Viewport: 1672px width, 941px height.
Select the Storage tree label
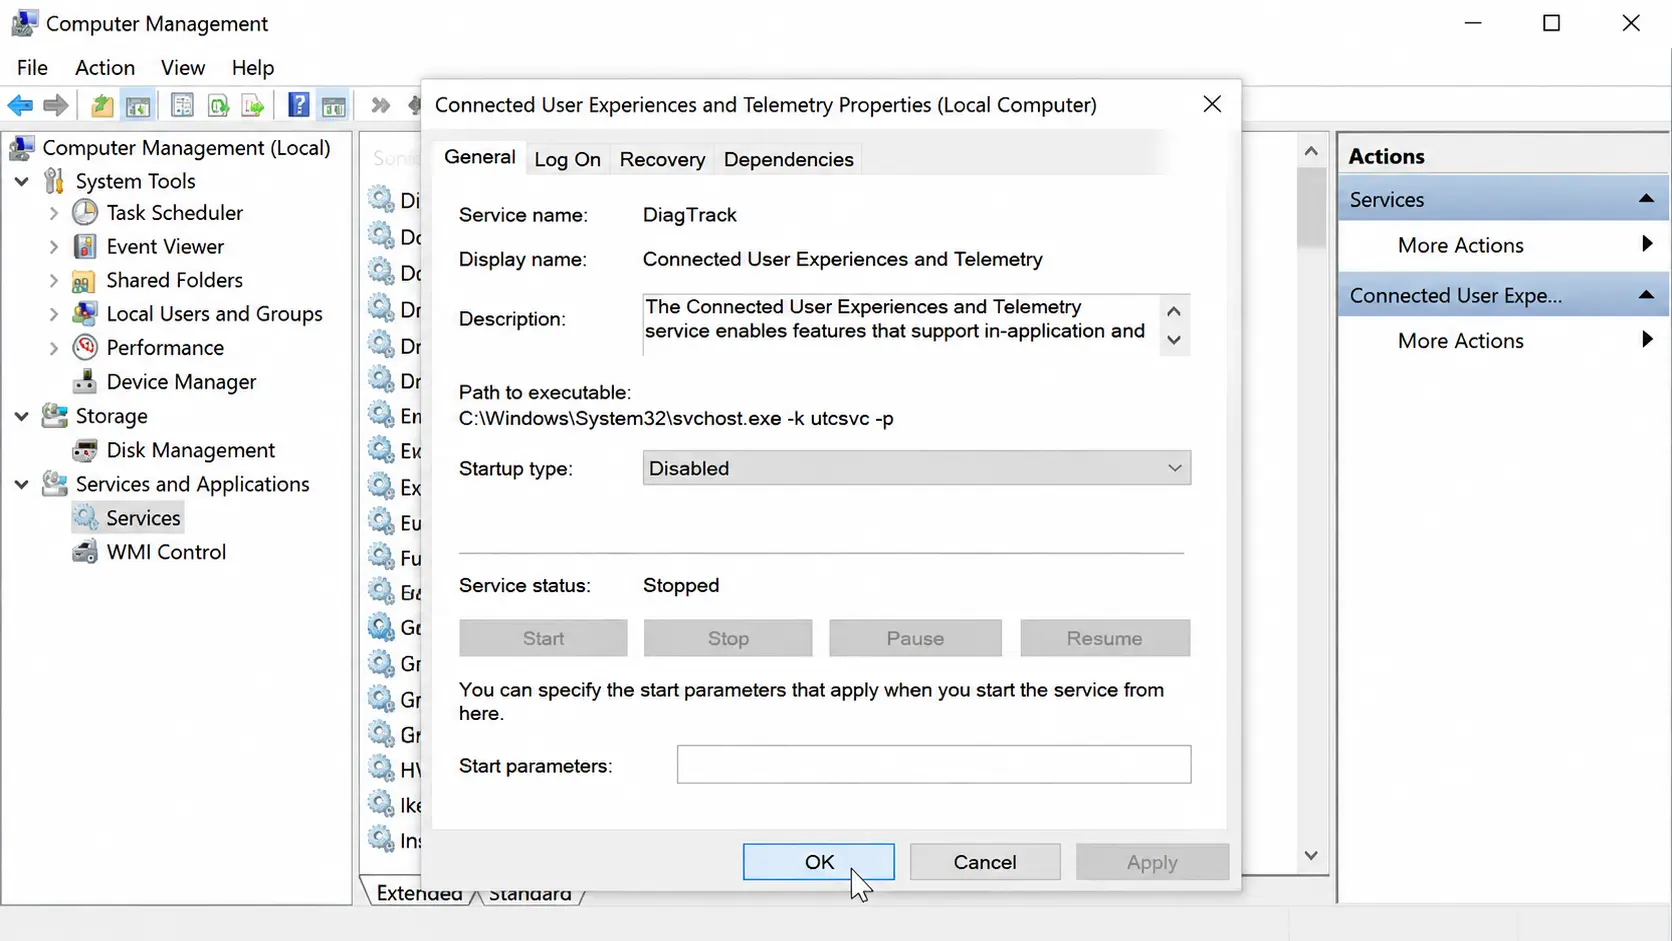tap(111, 416)
